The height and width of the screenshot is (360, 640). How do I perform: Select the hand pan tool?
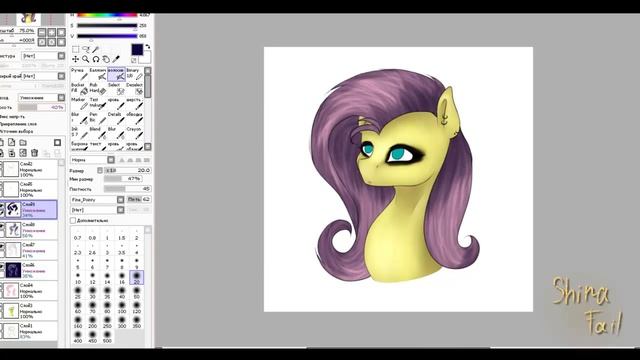(x=106, y=59)
